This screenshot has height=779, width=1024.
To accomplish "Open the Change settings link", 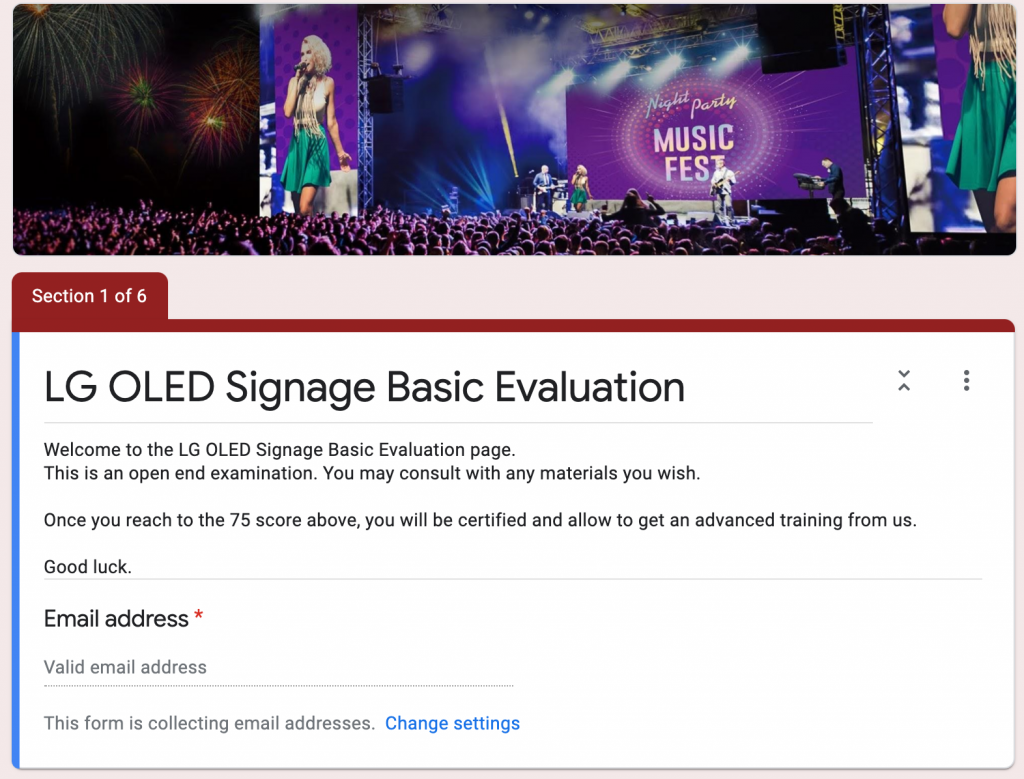I will (452, 723).
